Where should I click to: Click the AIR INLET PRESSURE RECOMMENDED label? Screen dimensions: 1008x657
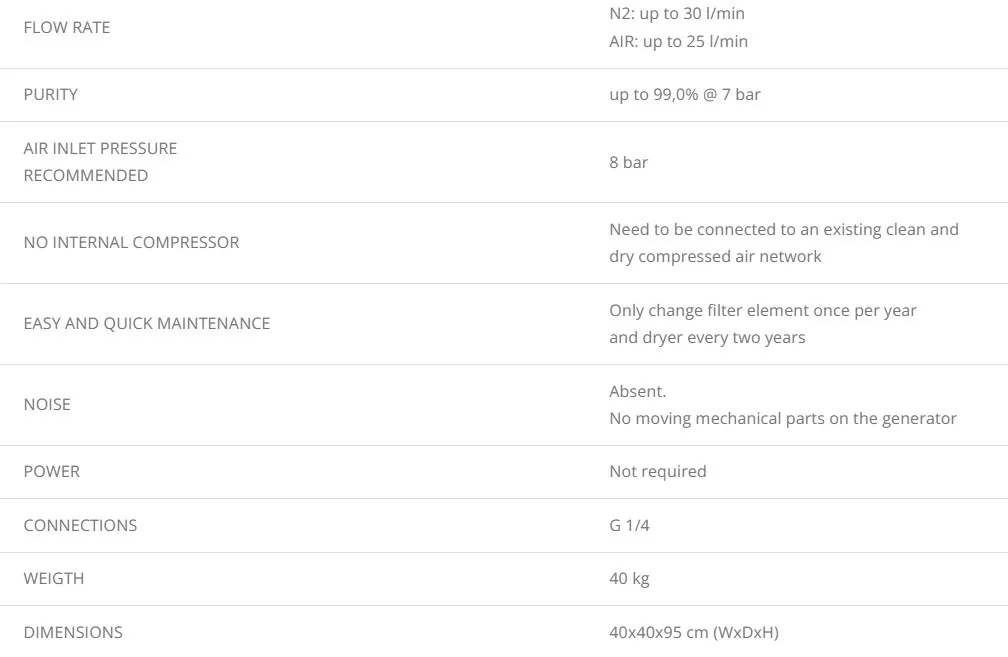click(100, 161)
